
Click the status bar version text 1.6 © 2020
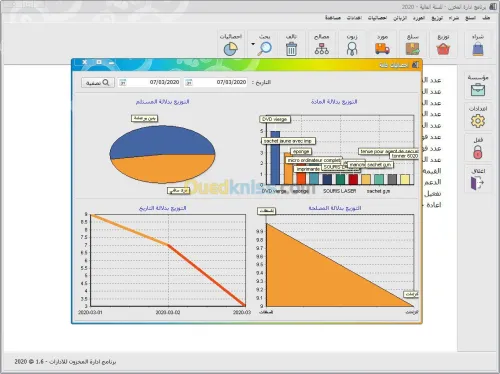(x=29, y=362)
